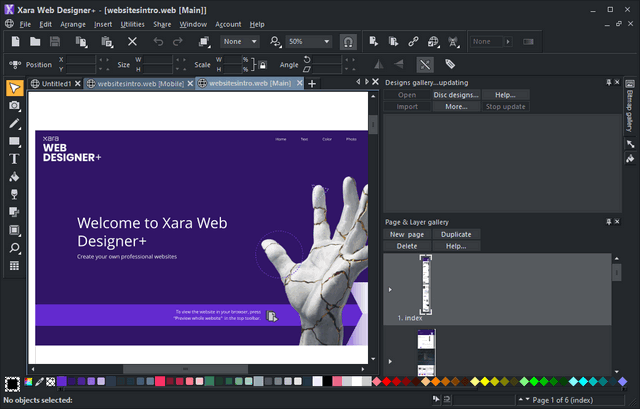The height and width of the screenshot is (409, 640).
Task: Click the Disc designs... button
Action: (455, 94)
